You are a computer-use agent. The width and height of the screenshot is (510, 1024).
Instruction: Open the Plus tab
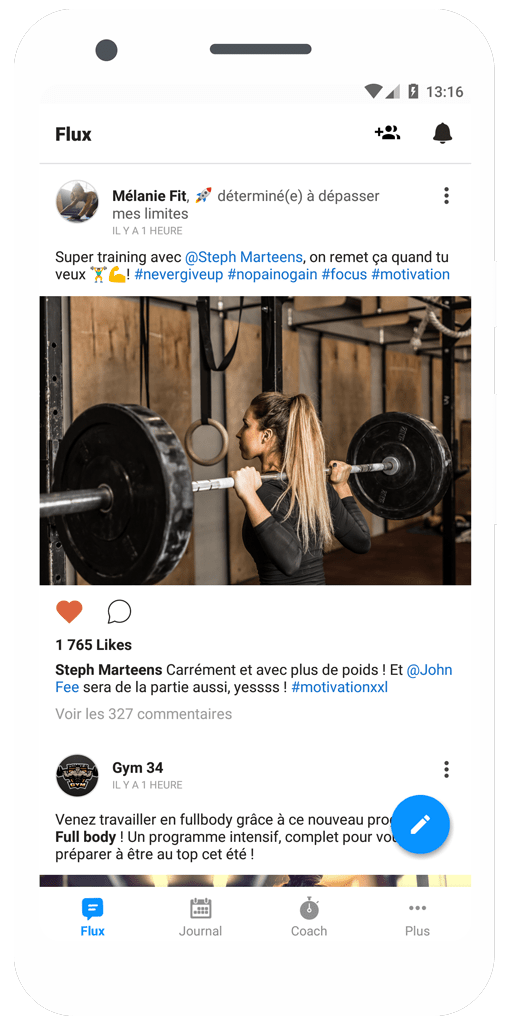pos(417,918)
